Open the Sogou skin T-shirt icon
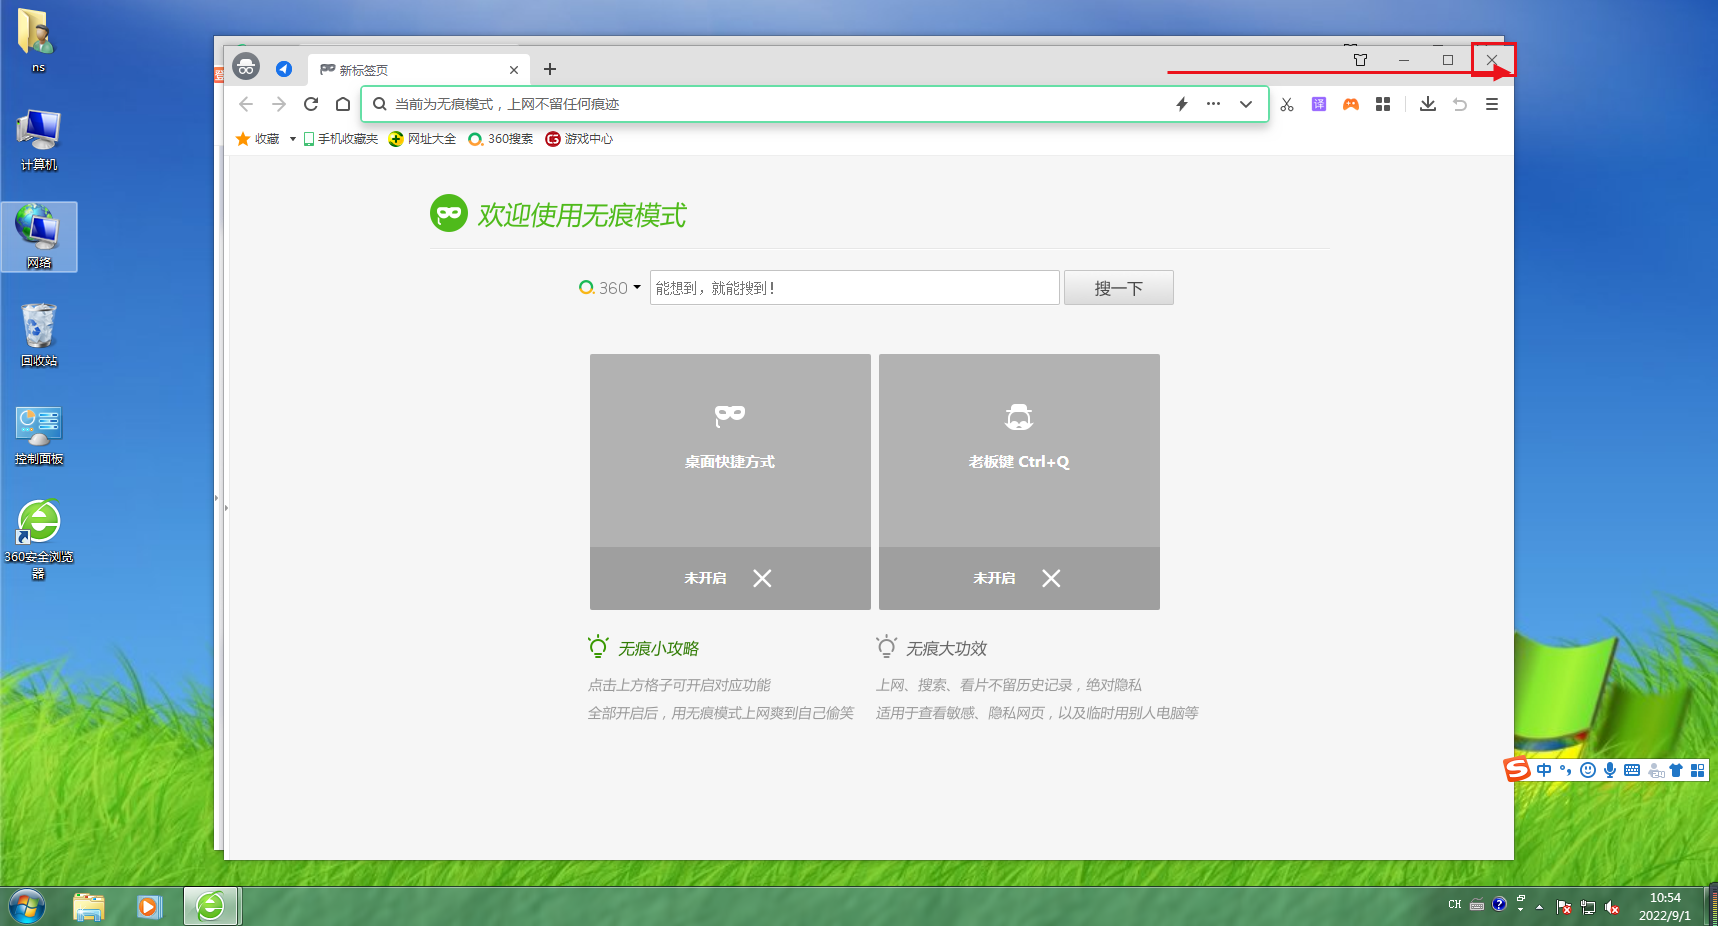 [x=1676, y=770]
